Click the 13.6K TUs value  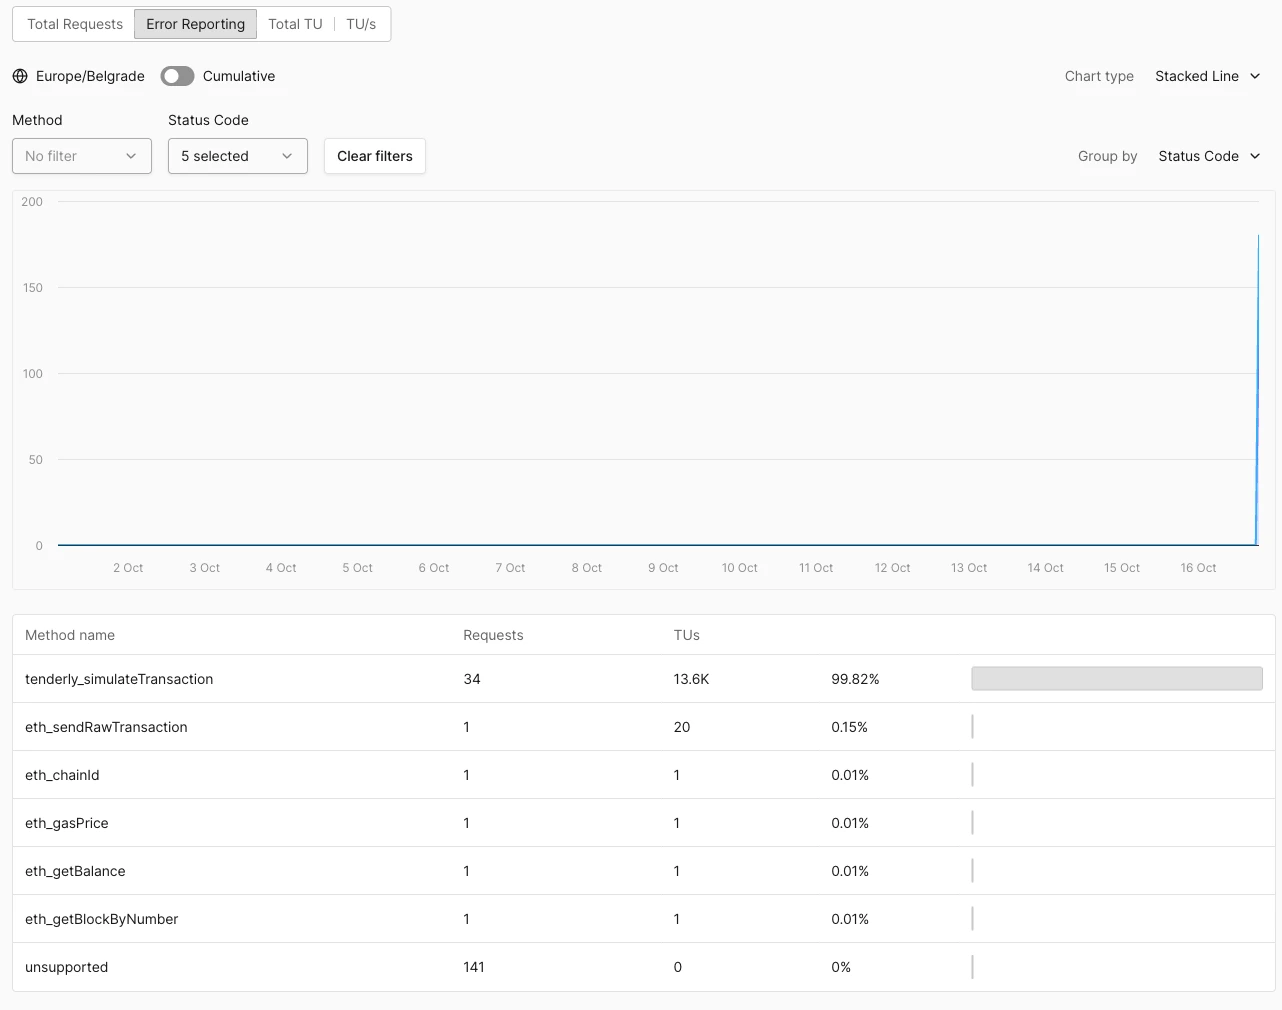[x=691, y=679]
